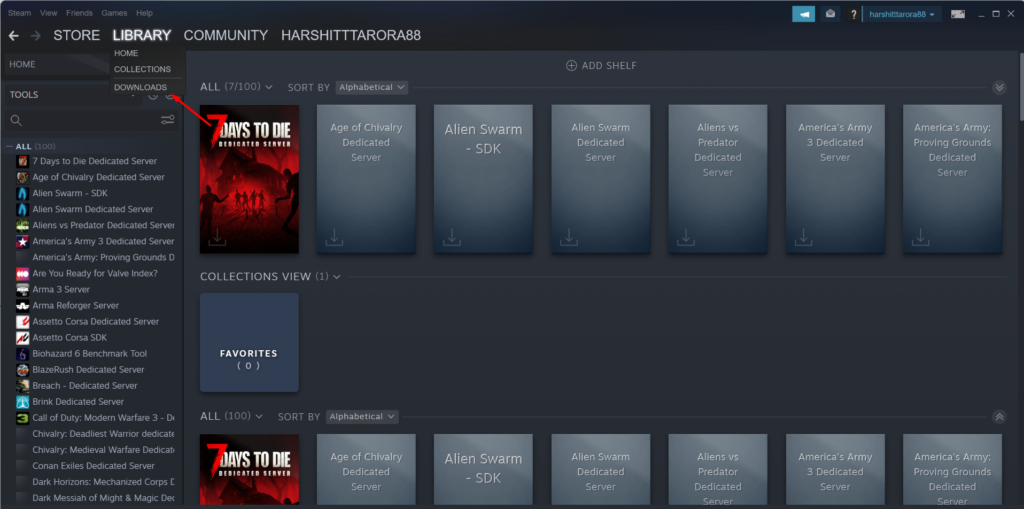Viewport: 1024px width, 509px height.
Task: Click download icon on 7 Days to Die cover in ALL (7/100) shelf
Action: [x=217, y=238]
